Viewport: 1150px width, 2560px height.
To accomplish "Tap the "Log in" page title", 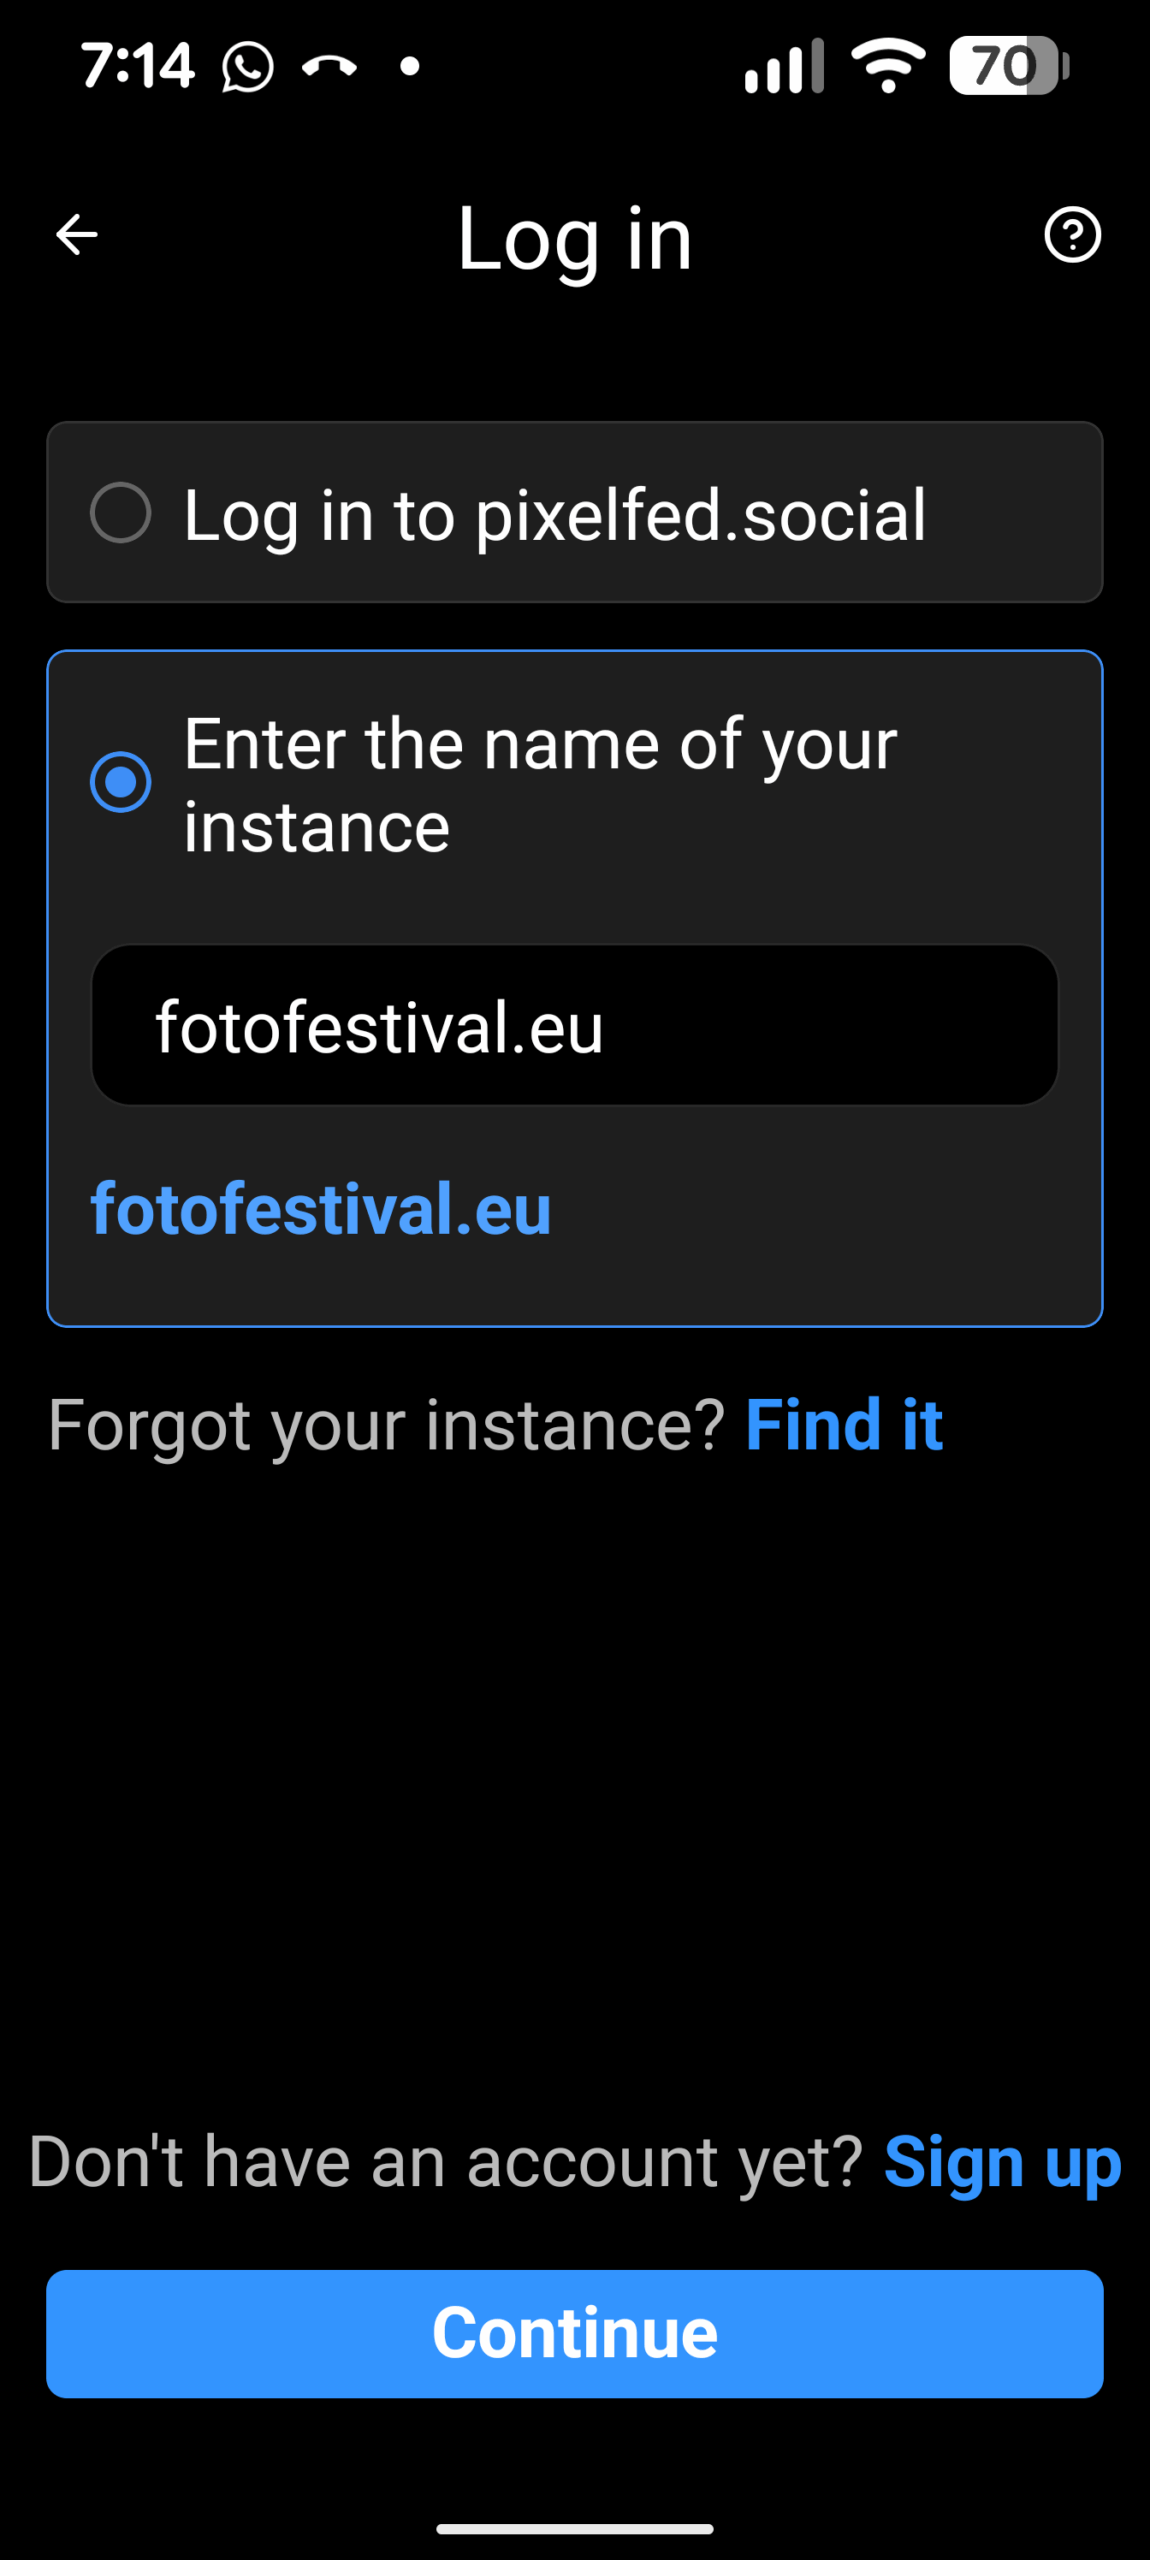I will pyautogui.click(x=574, y=238).
